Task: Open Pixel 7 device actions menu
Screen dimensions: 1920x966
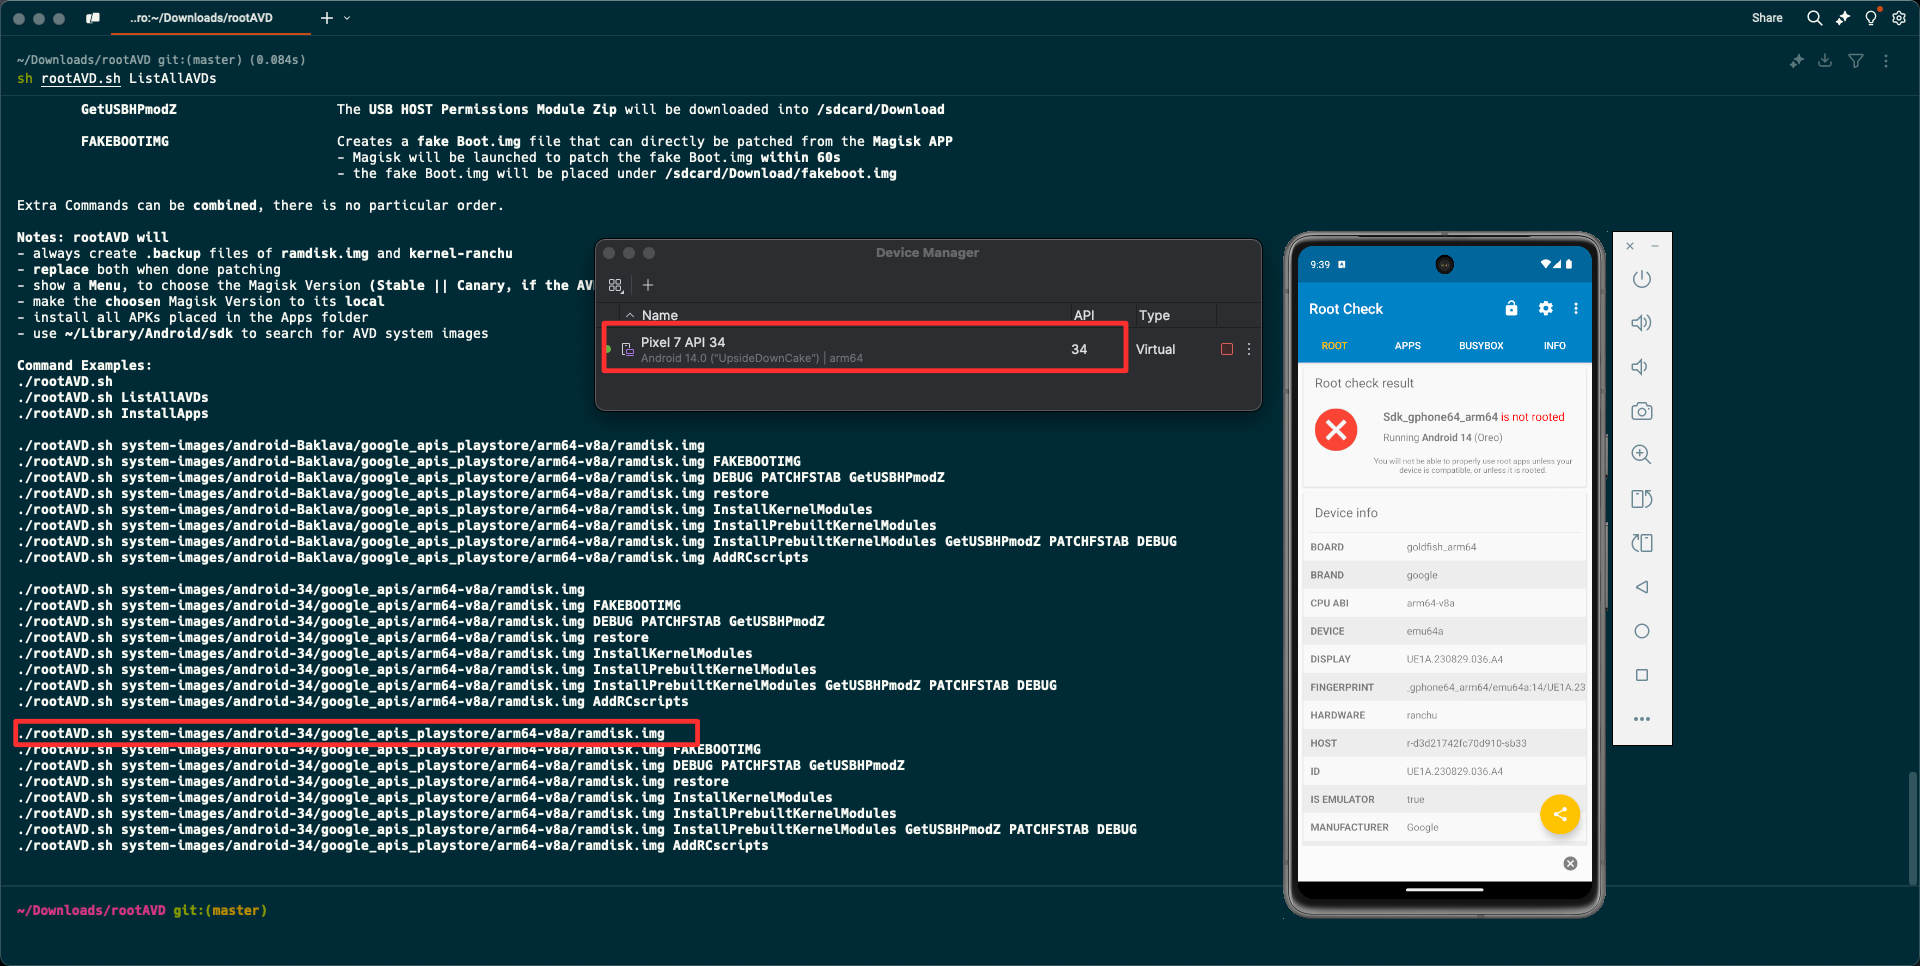Action: 1249,349
